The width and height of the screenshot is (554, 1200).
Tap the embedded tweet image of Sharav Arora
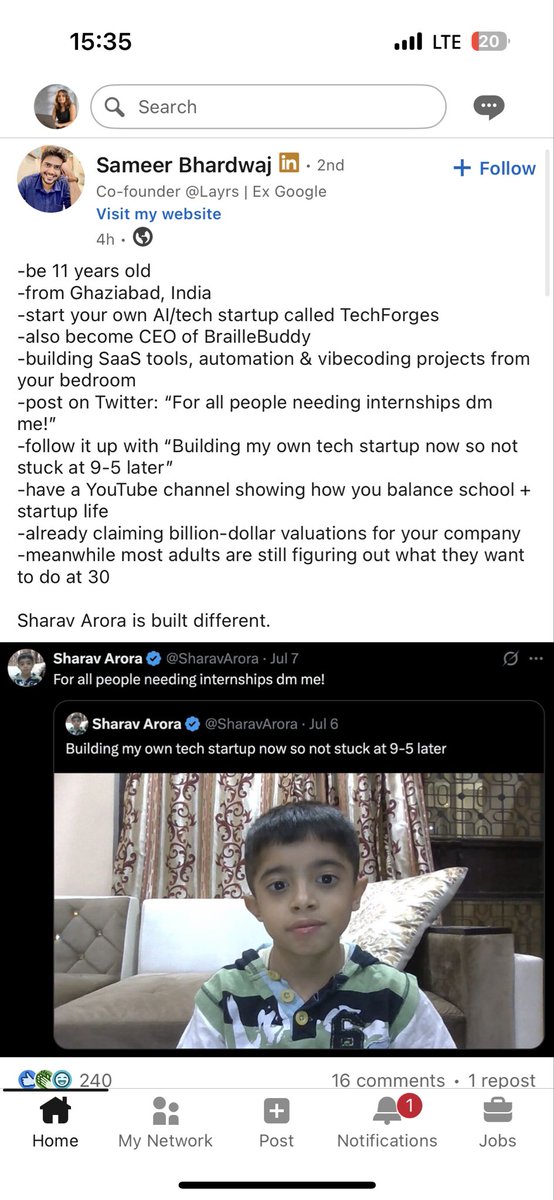[299, 910]
